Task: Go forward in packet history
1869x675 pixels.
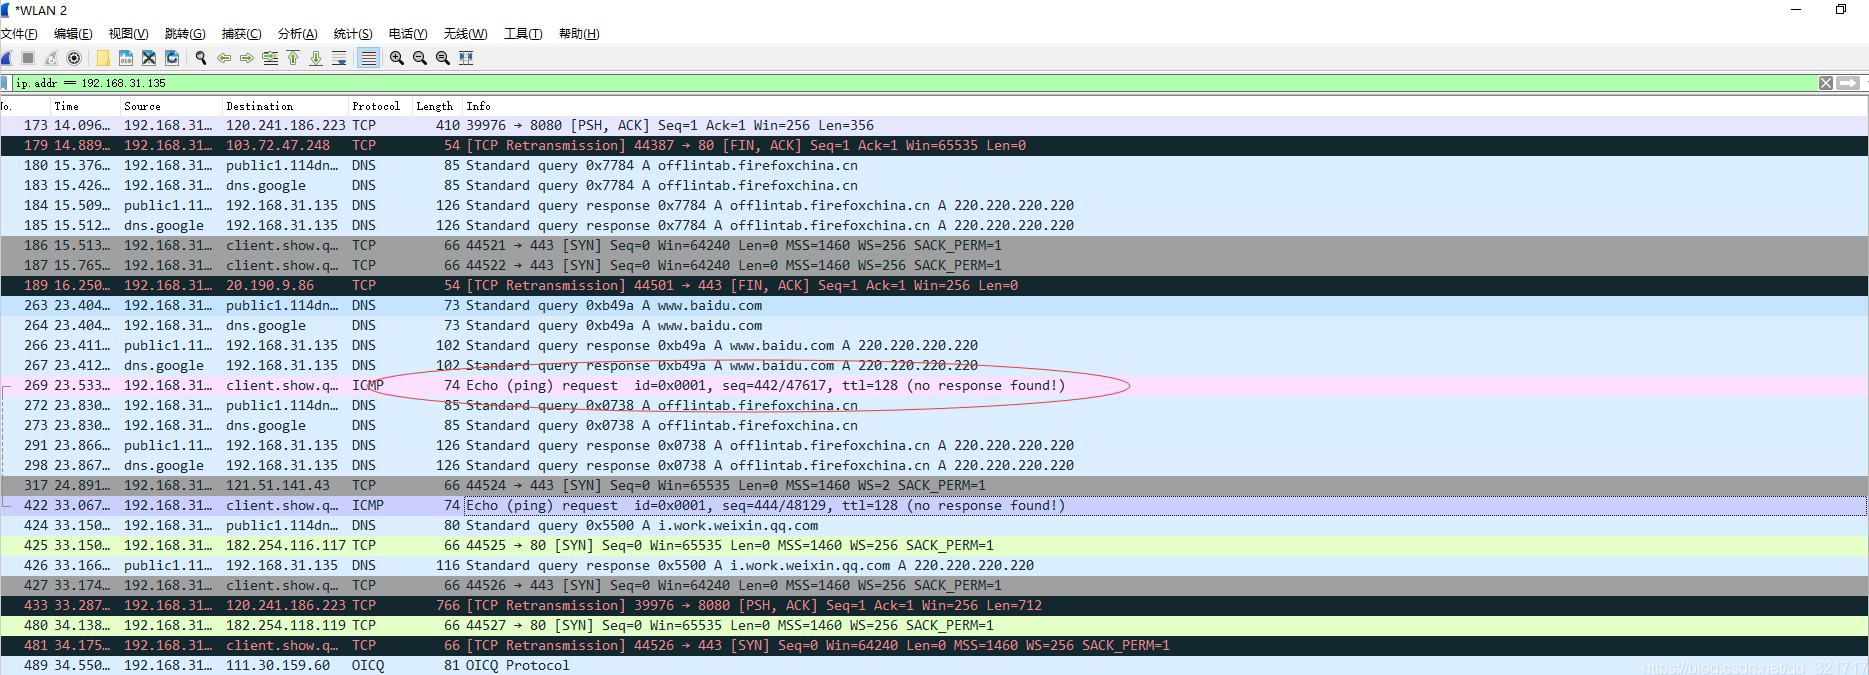Action: coord(247,58)
